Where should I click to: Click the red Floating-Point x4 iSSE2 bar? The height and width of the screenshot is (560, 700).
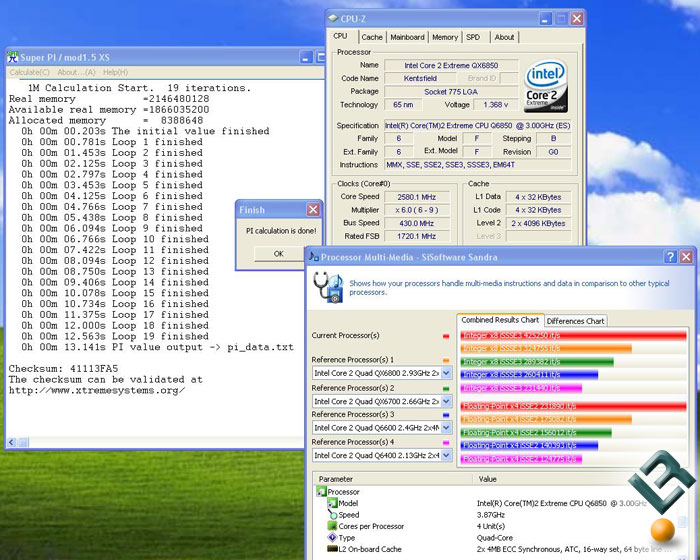point(573,406)
